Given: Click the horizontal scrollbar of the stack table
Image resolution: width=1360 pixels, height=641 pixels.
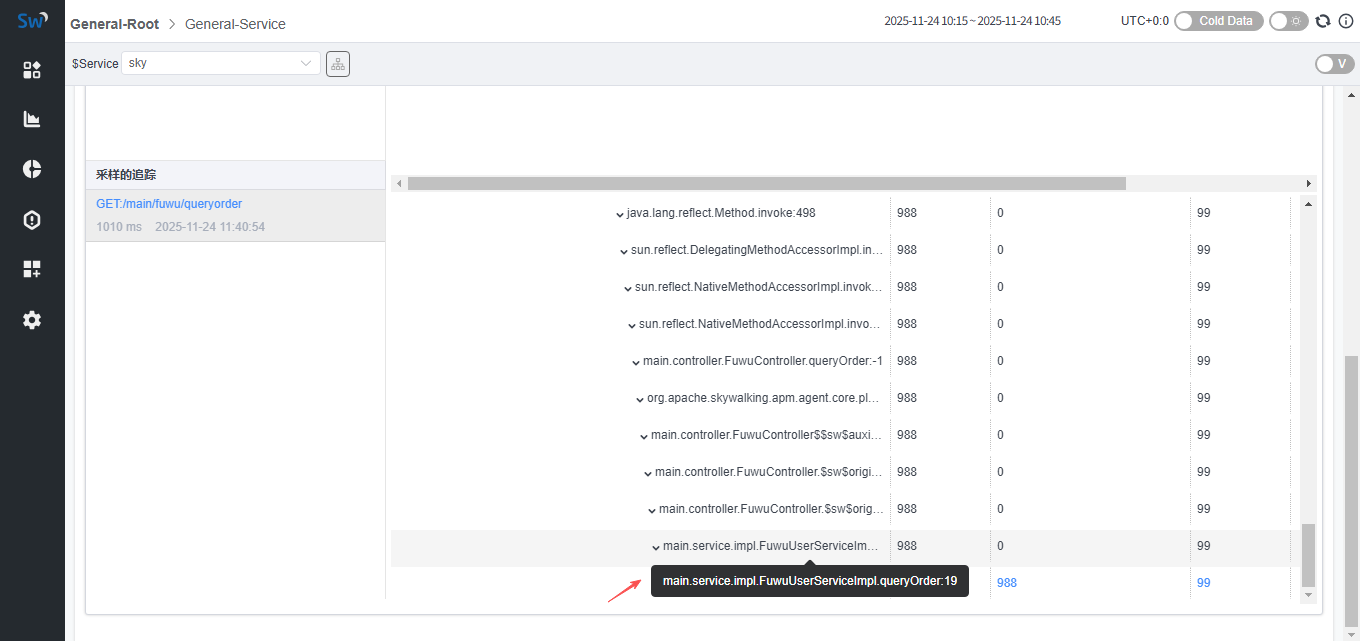Looking at the screenshot, I should point(766,184).
